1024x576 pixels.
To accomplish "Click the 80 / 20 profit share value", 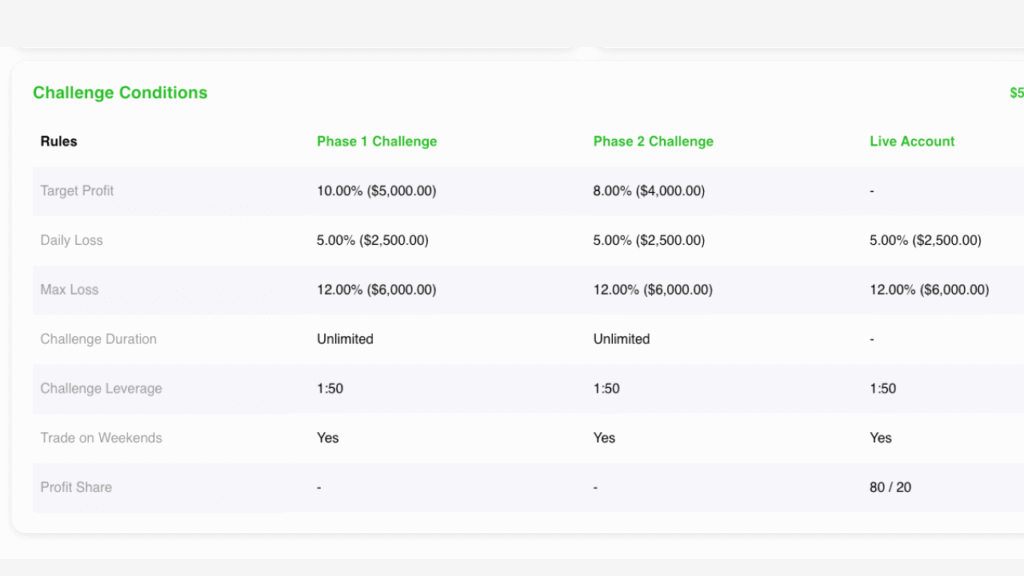I will pyautogui.click(x=890, y=487).
